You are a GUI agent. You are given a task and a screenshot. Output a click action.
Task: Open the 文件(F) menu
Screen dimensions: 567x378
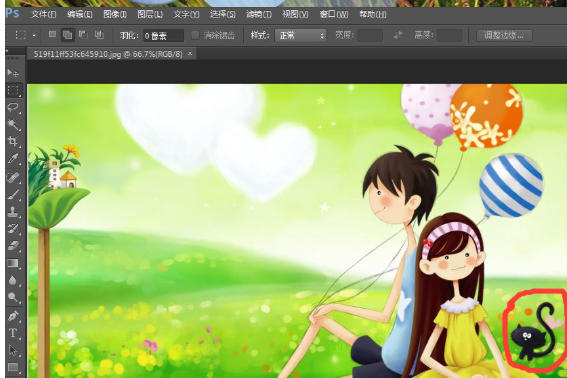(43, 14)
